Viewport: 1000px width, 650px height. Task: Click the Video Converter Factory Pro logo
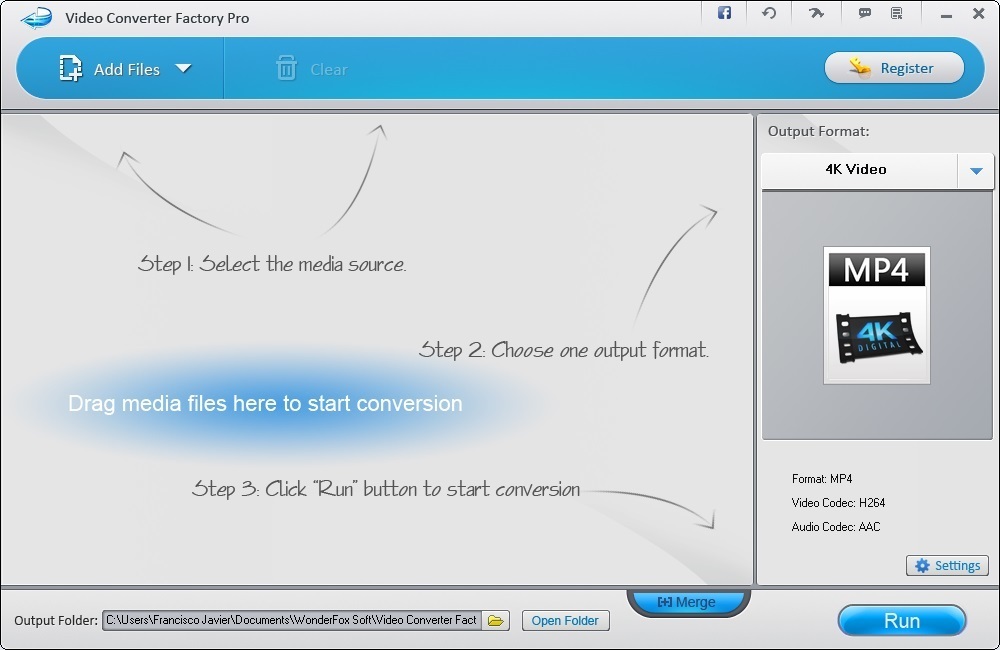(x=34, y=16)
